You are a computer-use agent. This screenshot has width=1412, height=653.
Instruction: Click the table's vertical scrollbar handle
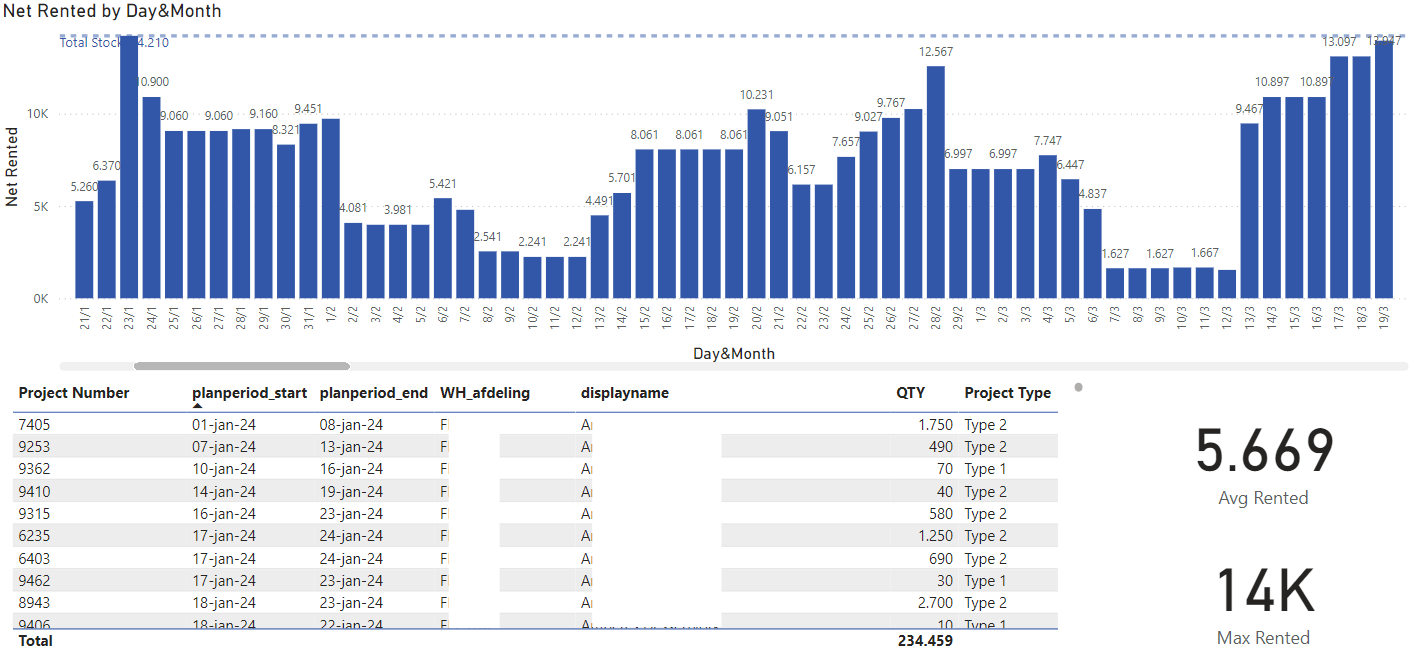(1079, 387)
